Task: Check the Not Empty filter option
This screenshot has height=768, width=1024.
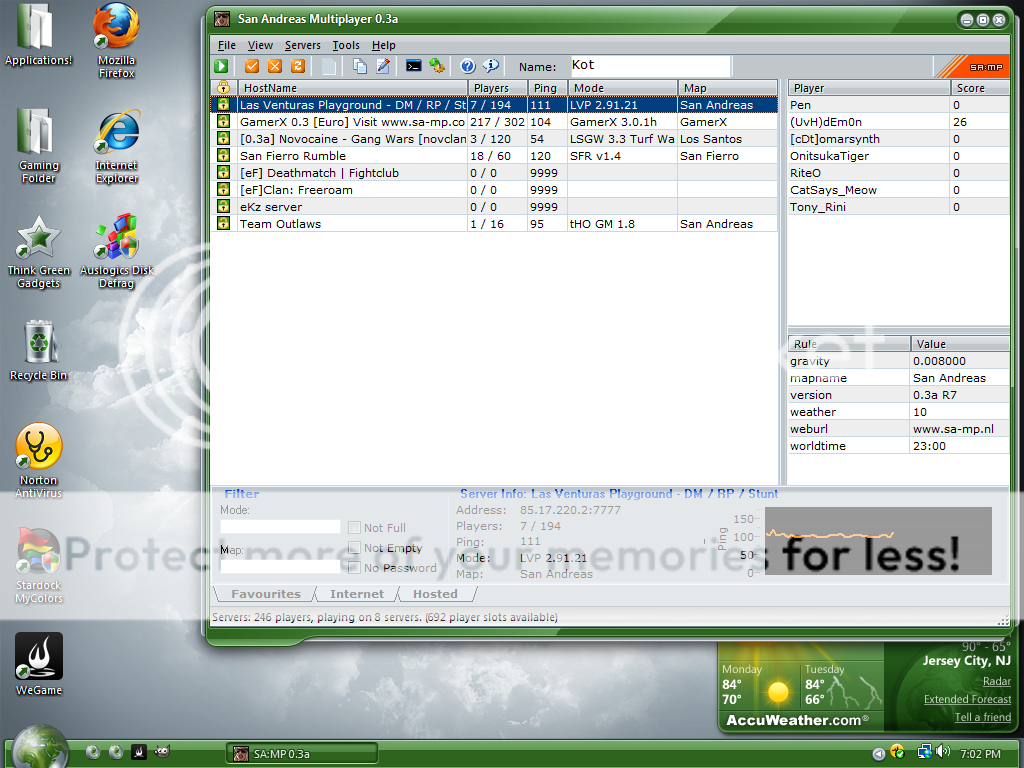Action: click(x=354, y=548)
